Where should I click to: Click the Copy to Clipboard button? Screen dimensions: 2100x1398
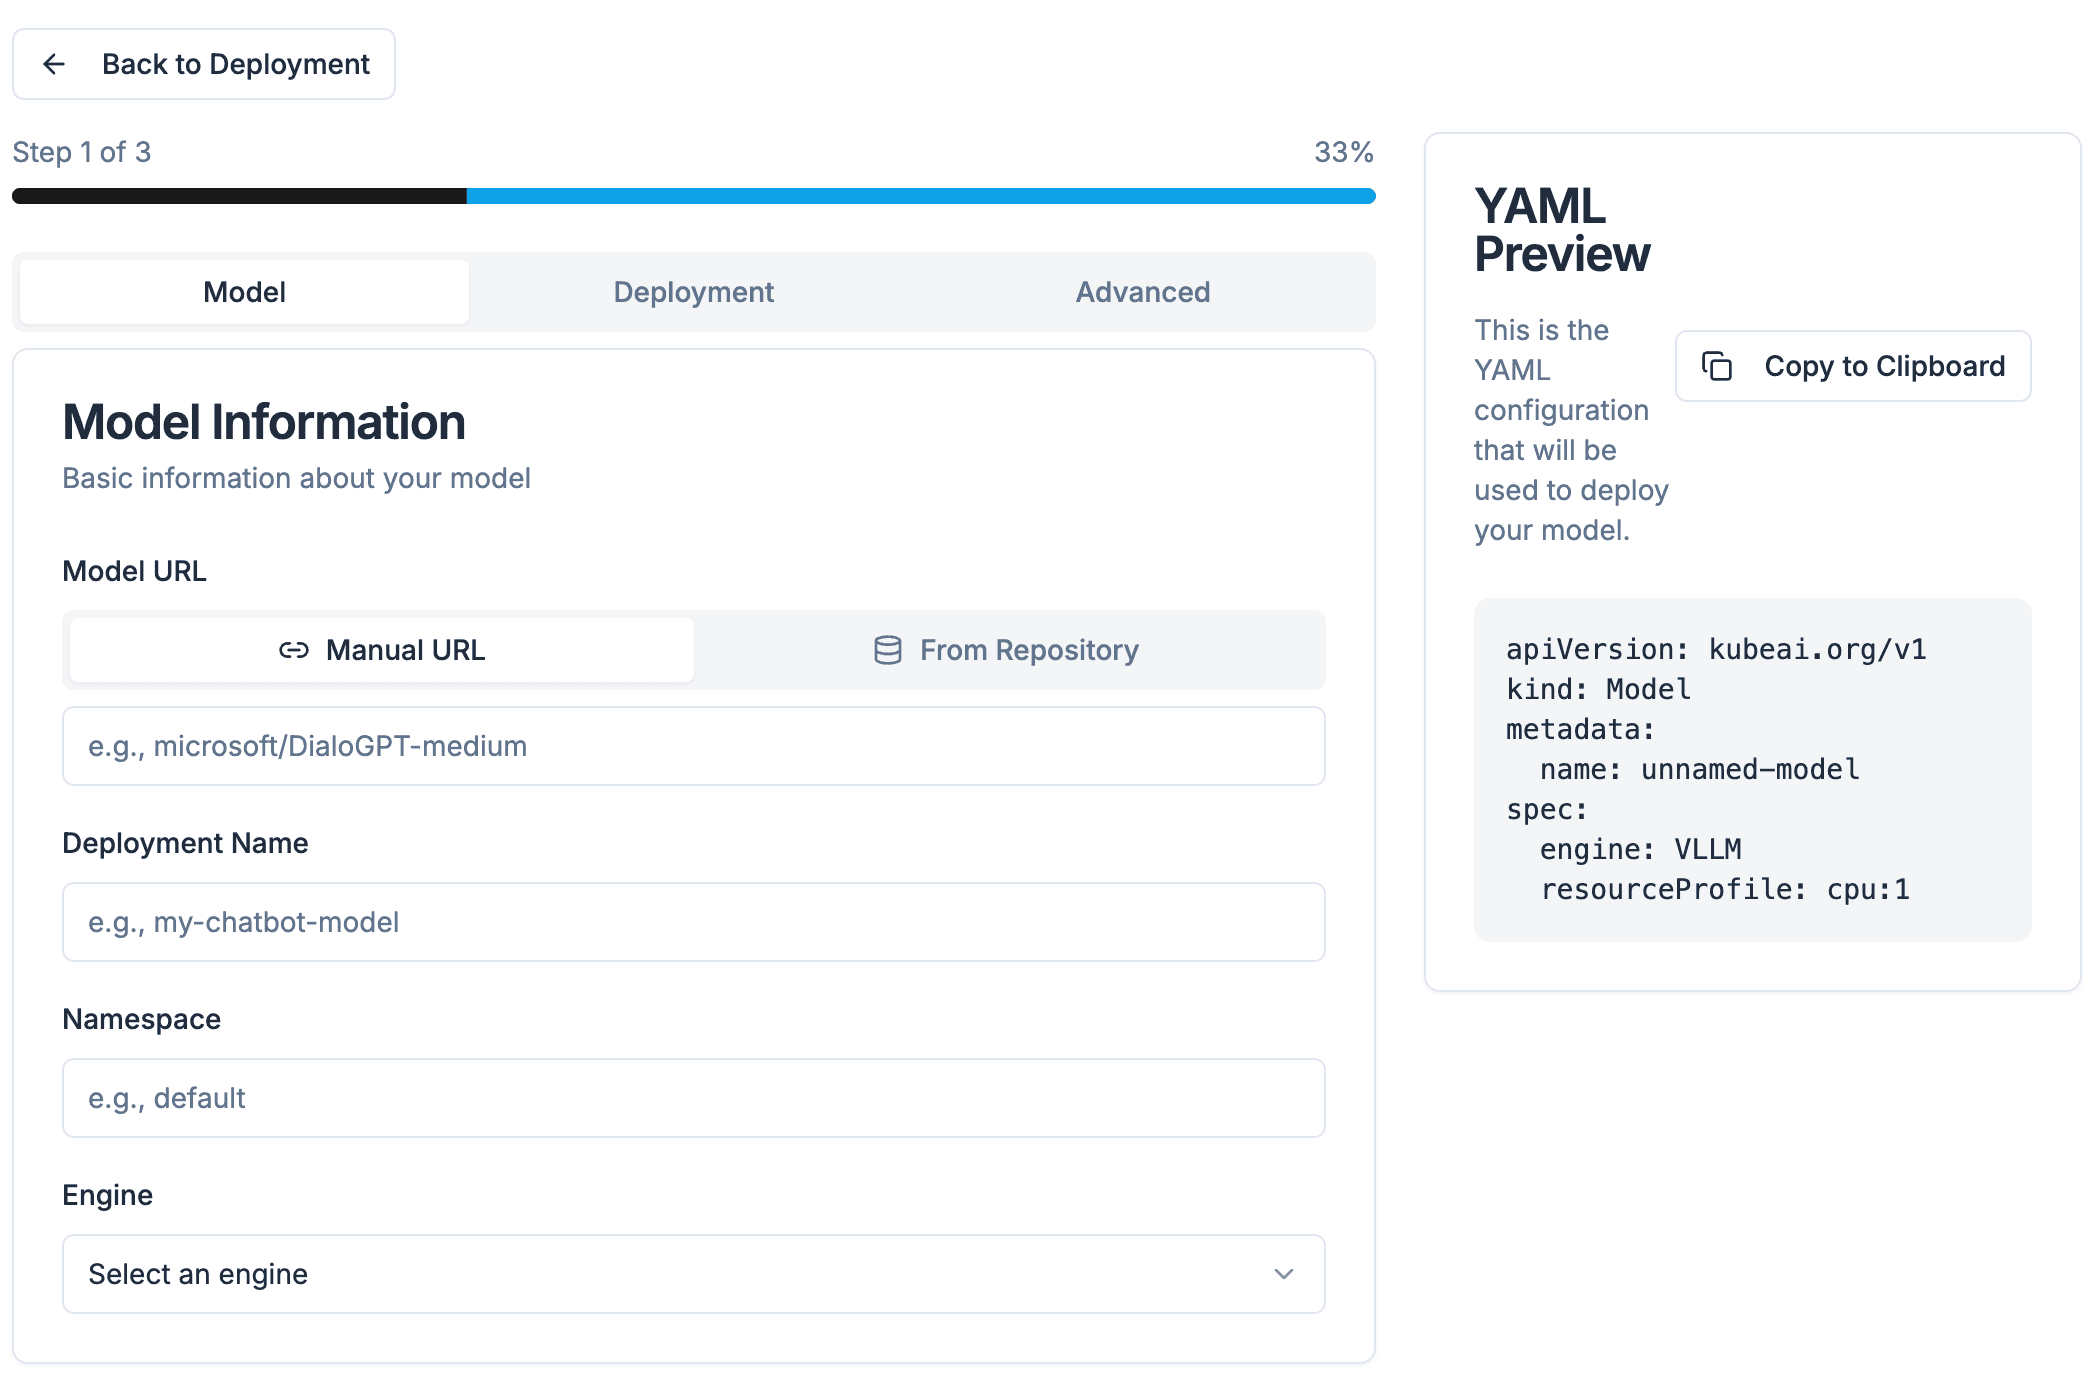coord(1852,366)
